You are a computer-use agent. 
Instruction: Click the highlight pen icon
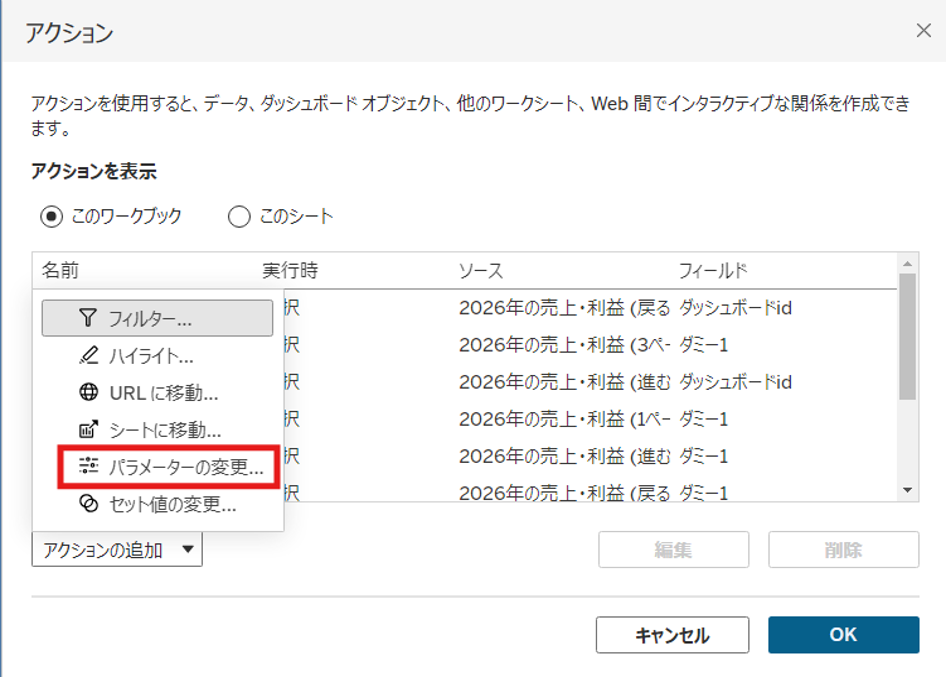tap(89, 355)
